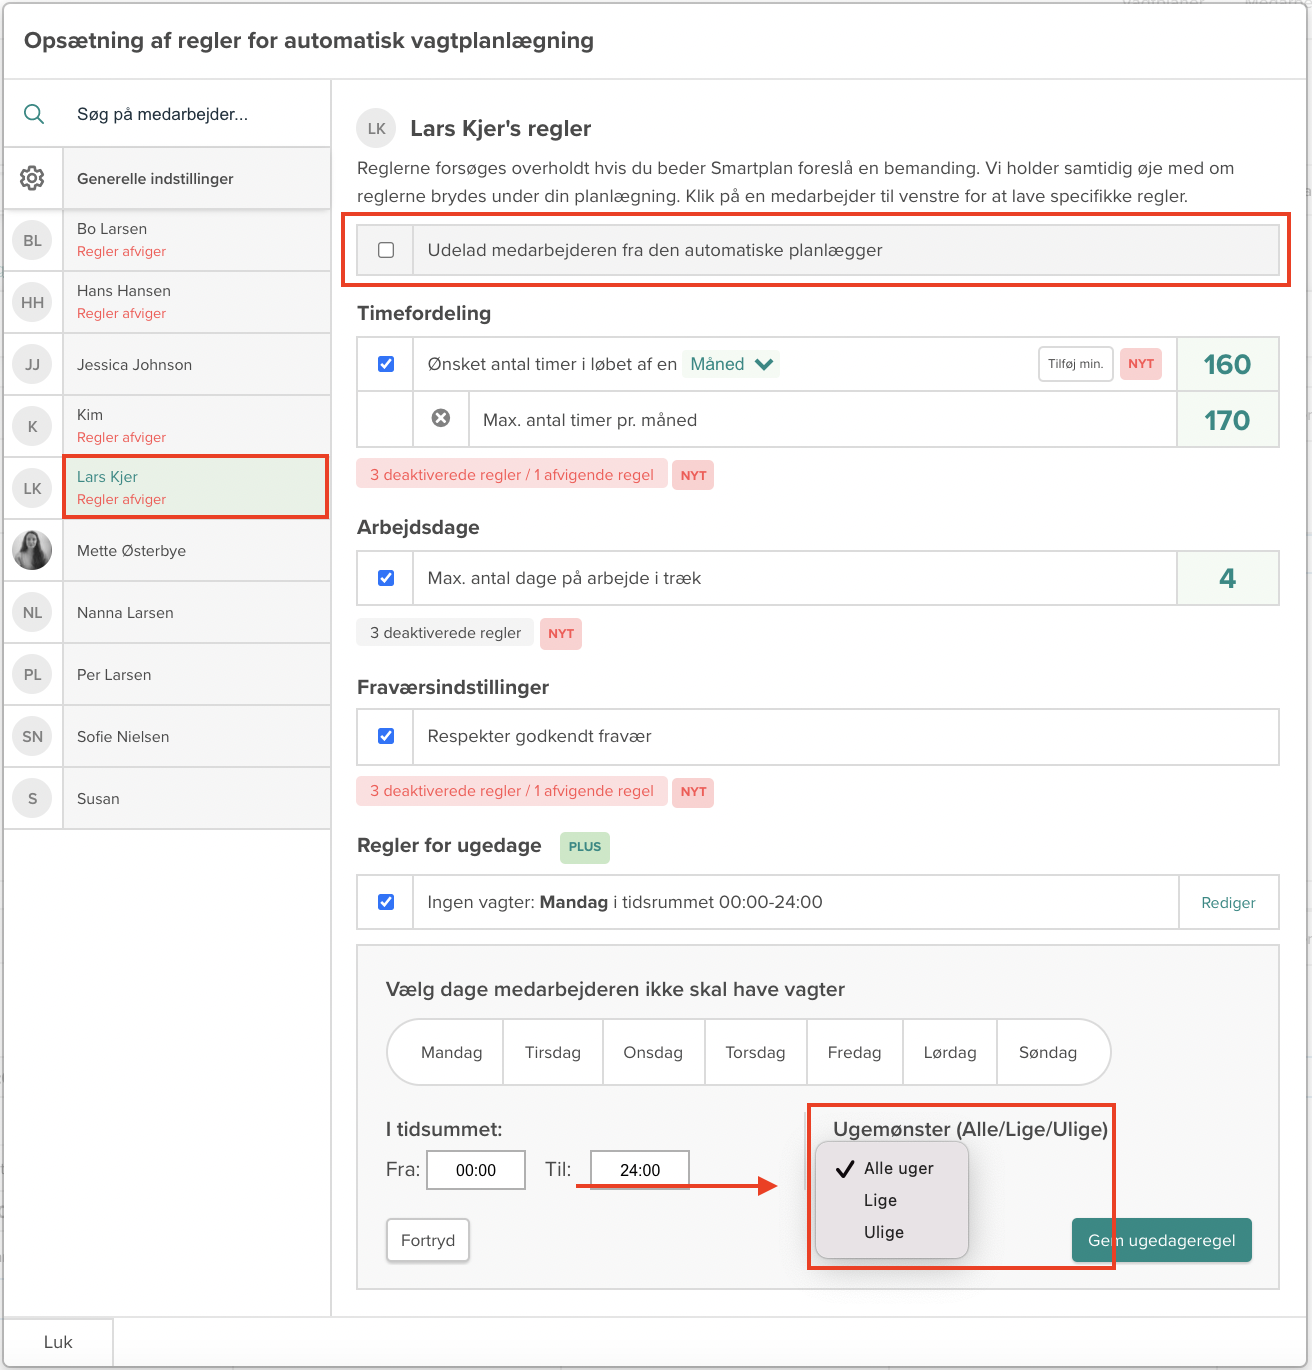
Task: Toggle Respekter godkendt fravær checkbox
Action: tap(386, 736)
